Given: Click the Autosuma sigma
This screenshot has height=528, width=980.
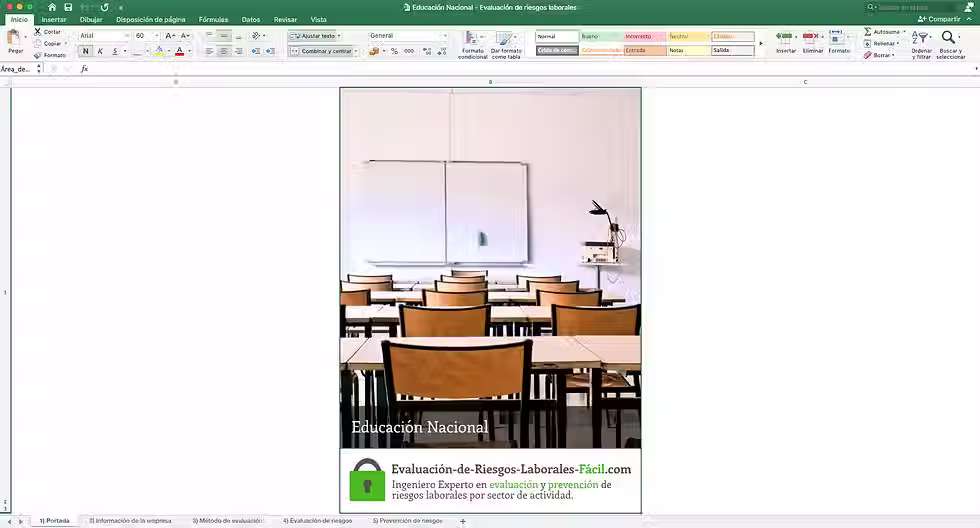Looking at the screenshot, I should [868, 31].
